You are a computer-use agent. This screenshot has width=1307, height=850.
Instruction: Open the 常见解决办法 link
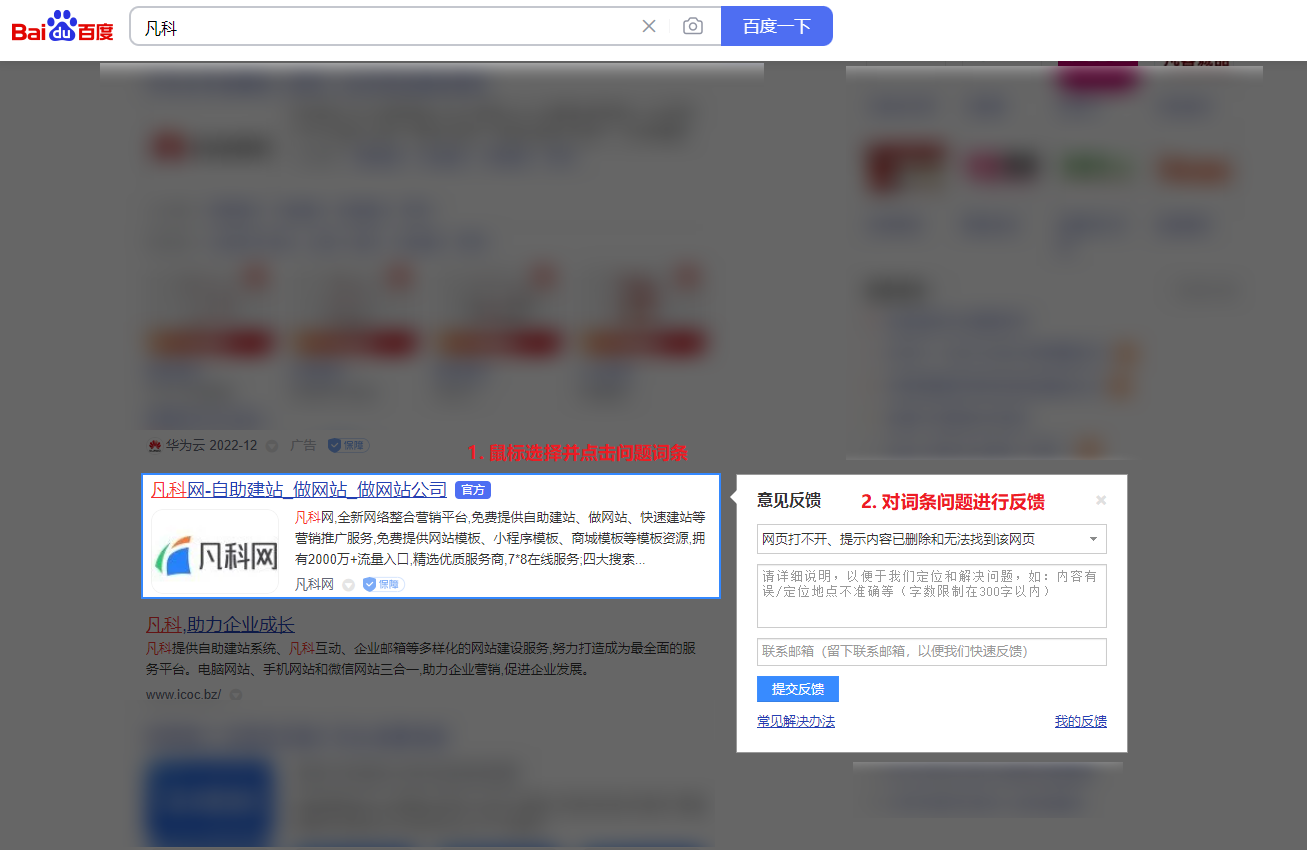[795, 720]
